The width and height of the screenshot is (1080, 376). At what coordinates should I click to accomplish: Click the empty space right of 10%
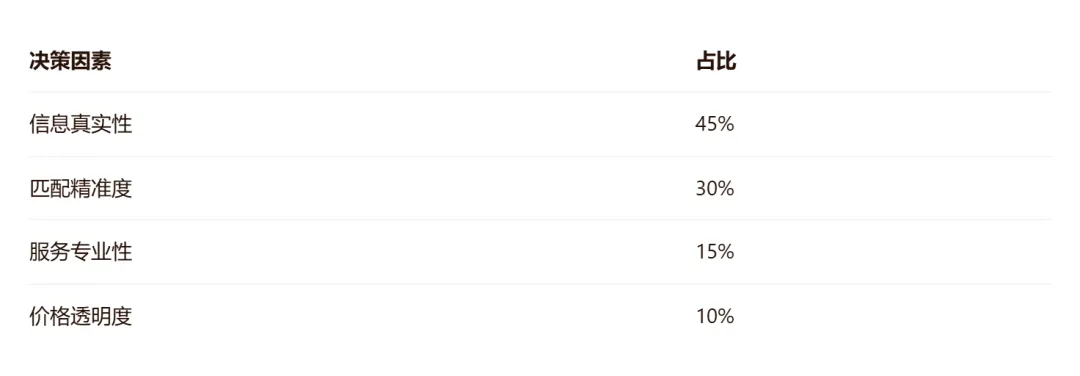[893, 317]
